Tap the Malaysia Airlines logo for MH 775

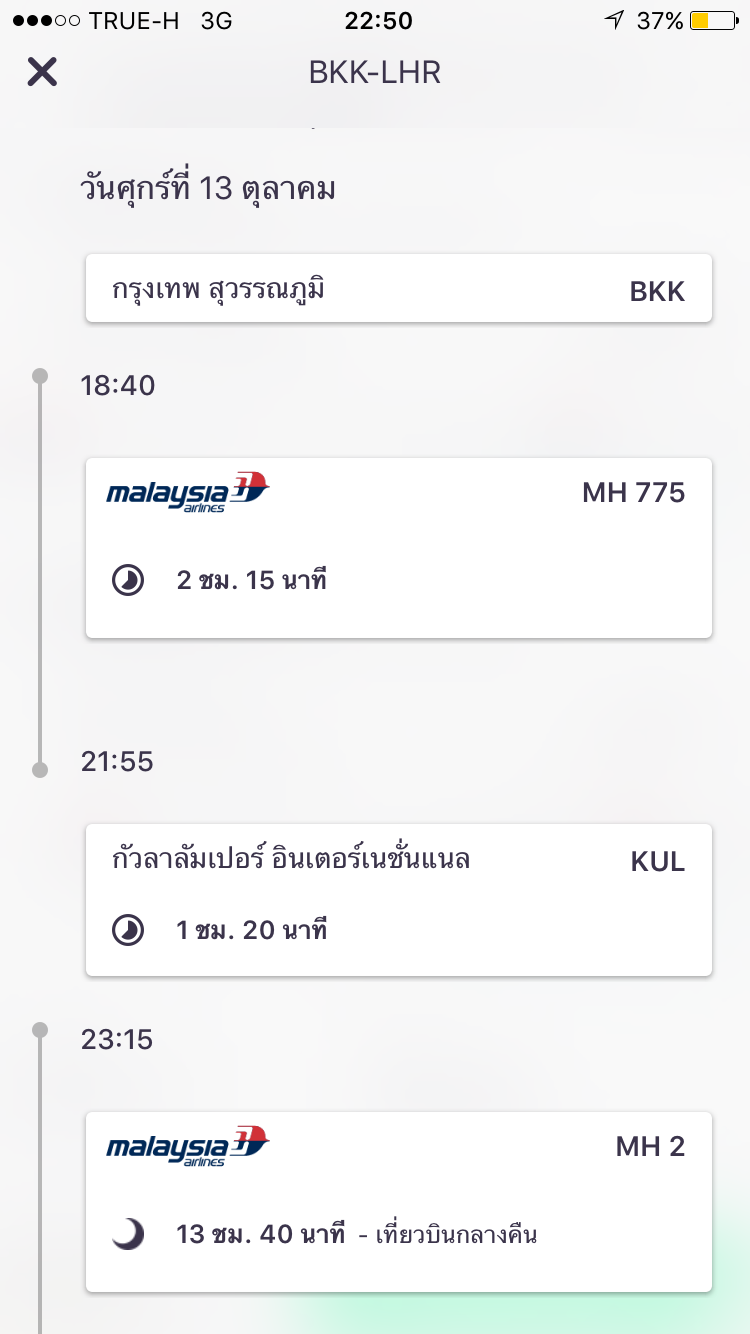188,492
